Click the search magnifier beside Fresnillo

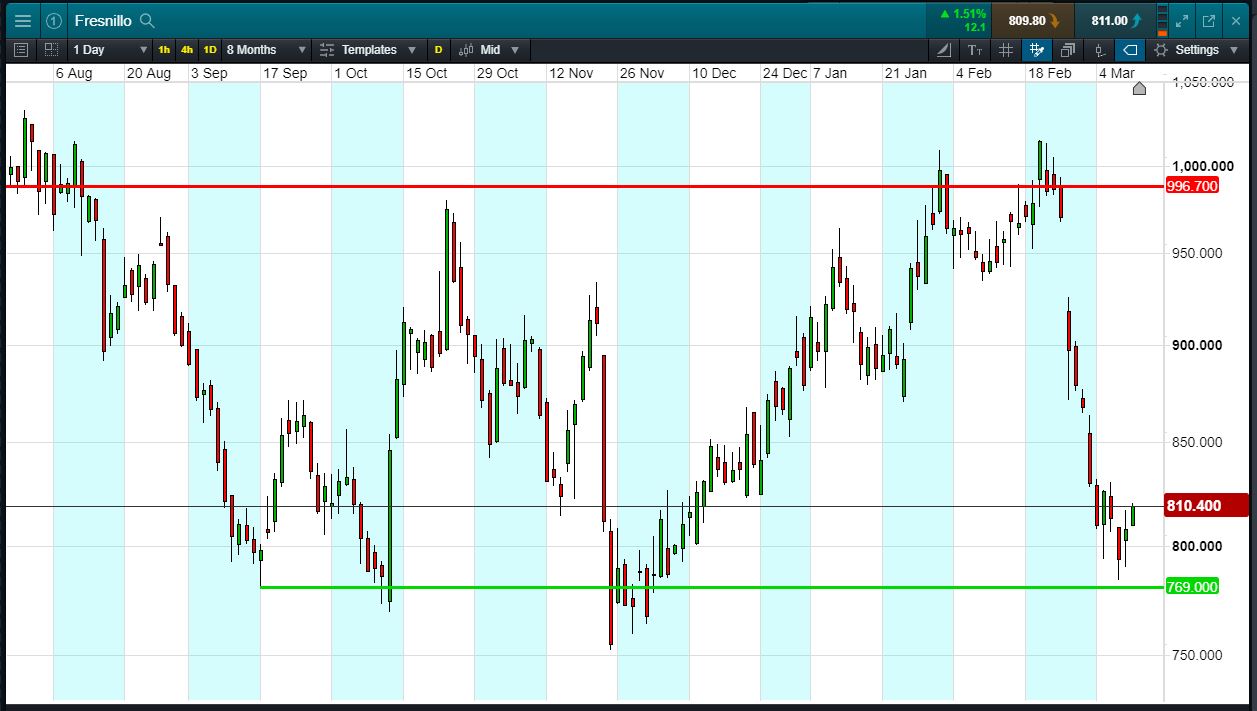[x=147, y=20]
